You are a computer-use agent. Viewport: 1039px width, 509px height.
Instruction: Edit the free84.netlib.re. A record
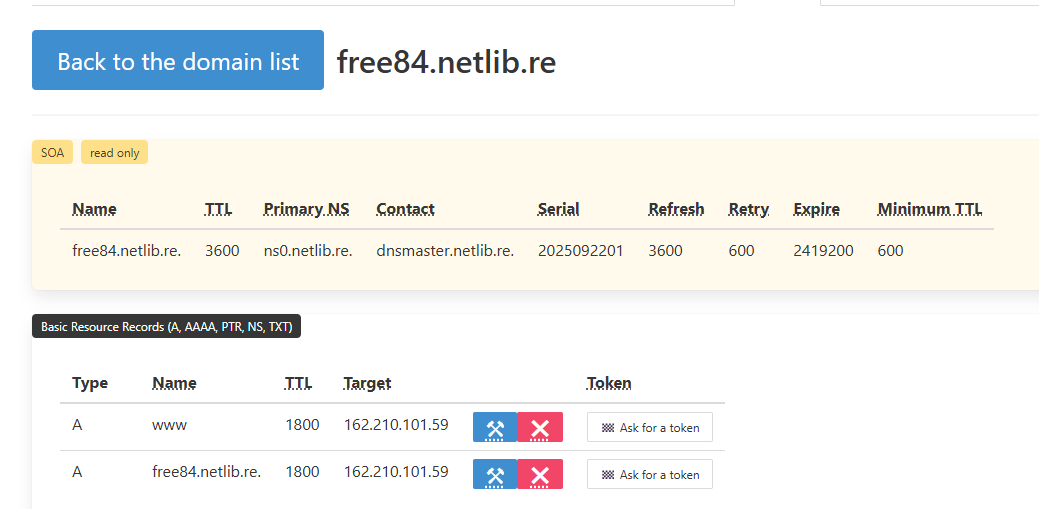click(494, 474)
